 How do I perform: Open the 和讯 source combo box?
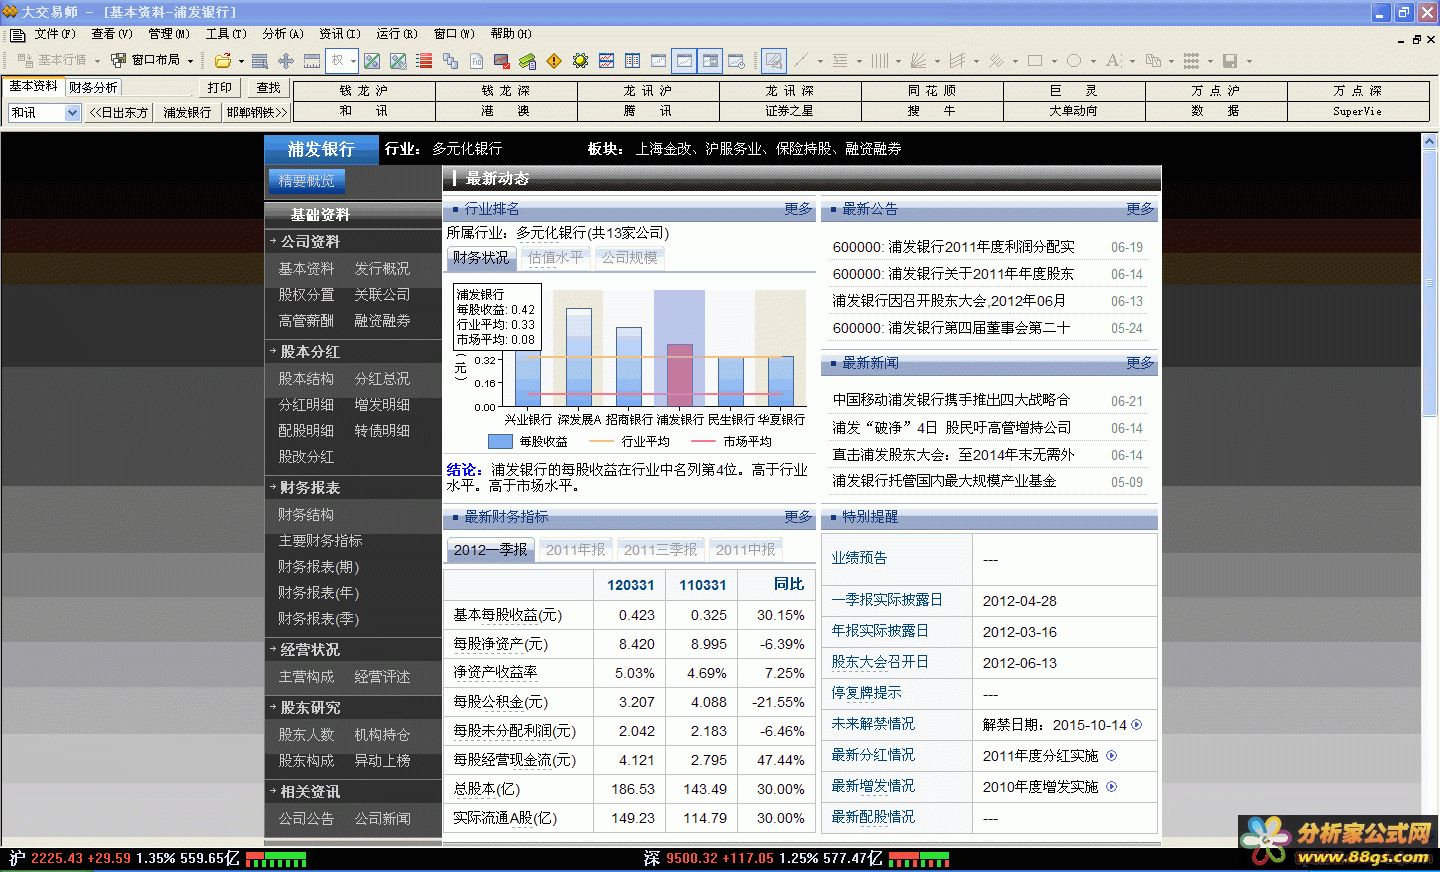tap(44, 113)
